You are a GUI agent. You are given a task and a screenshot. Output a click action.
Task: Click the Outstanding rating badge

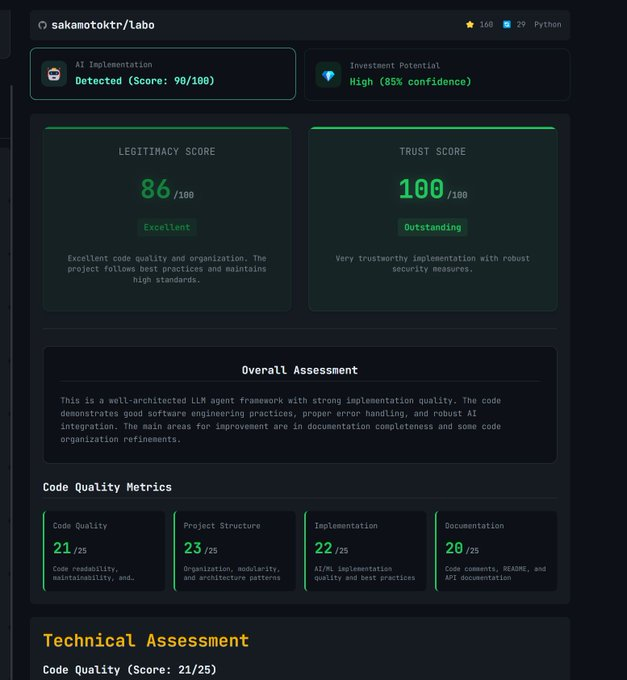tap(433, 227)
